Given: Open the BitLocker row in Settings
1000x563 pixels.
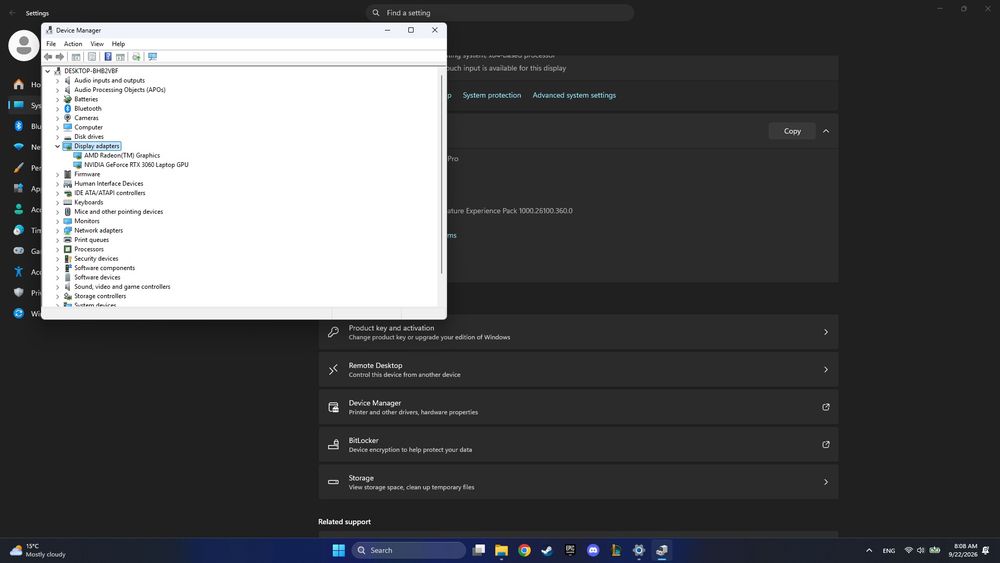Looking at the screenshot, I should (578, 444).
